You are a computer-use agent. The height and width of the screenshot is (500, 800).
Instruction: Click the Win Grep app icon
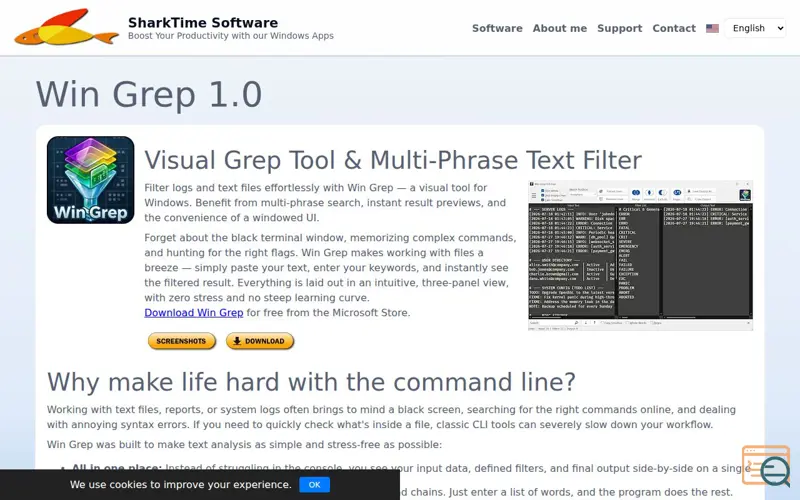coord(90,180)
